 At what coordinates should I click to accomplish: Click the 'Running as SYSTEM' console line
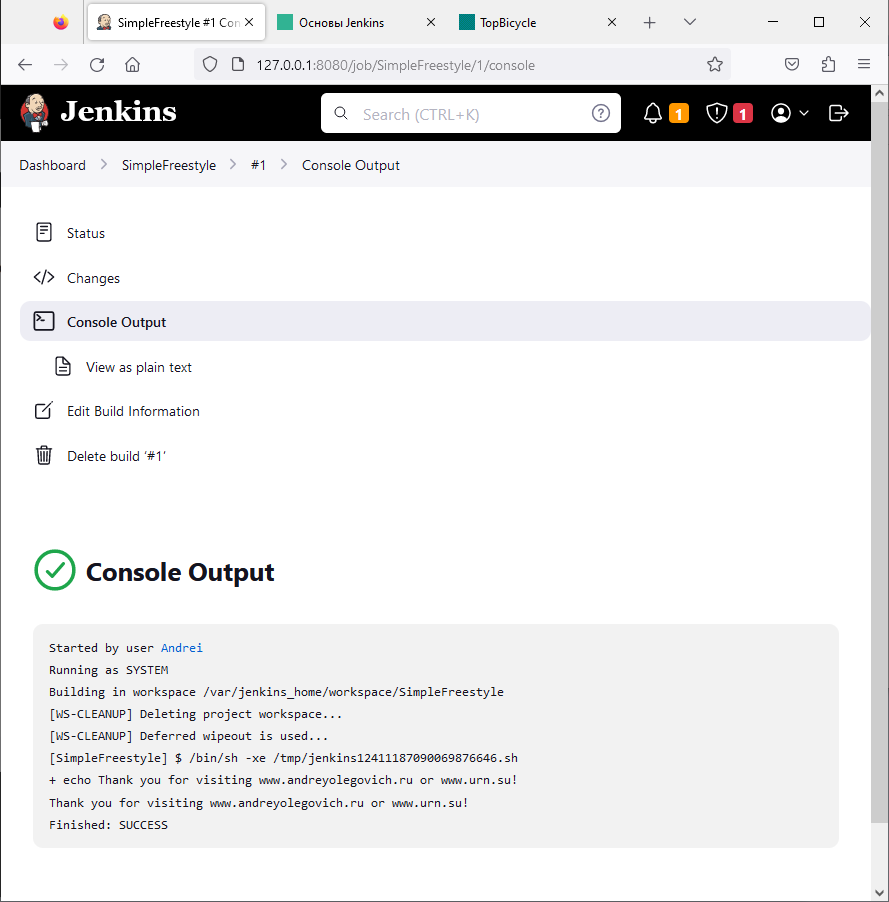109,670
